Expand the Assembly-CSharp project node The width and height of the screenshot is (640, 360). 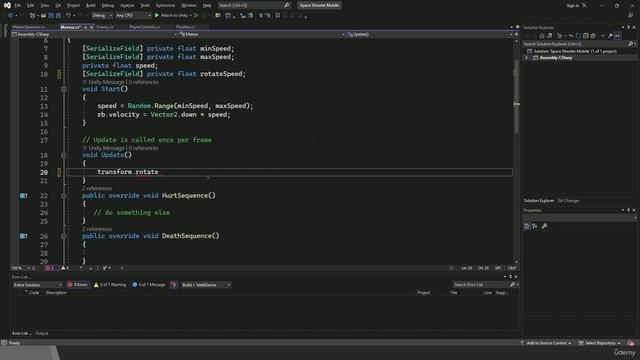pos(527,58)
